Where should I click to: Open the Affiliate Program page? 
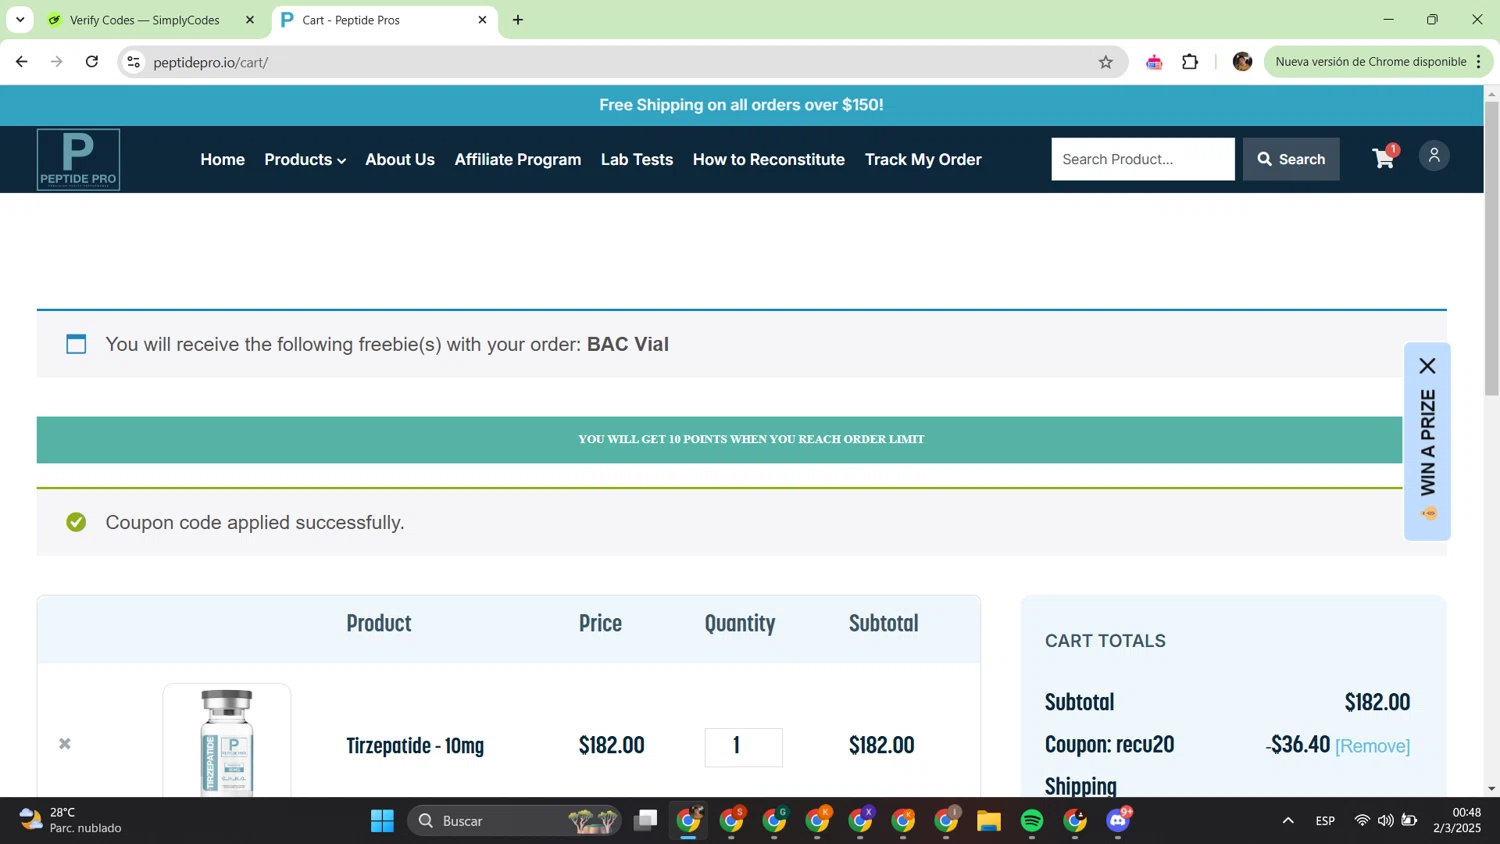[518, 159]
